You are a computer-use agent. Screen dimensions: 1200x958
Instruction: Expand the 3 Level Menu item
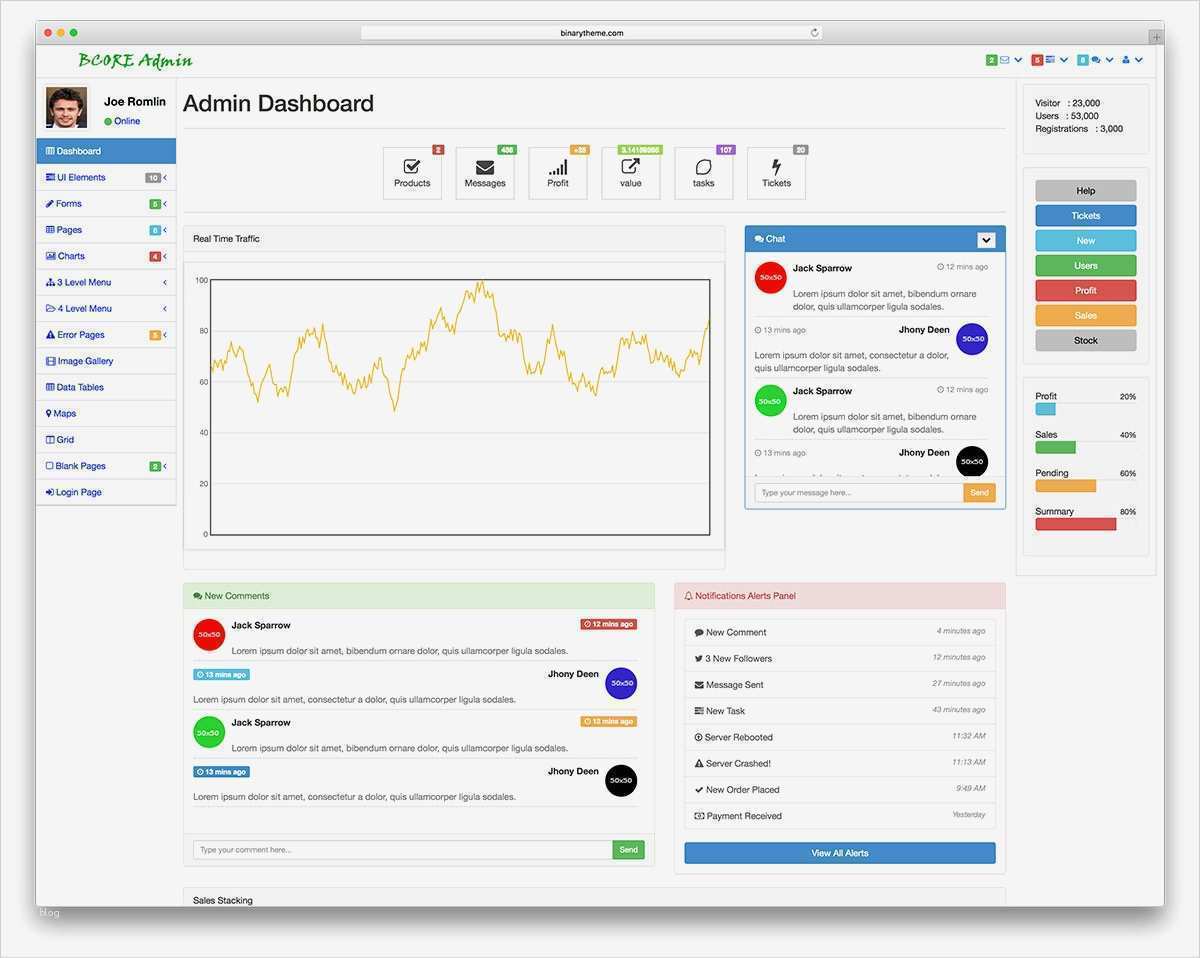click(106, 282)
